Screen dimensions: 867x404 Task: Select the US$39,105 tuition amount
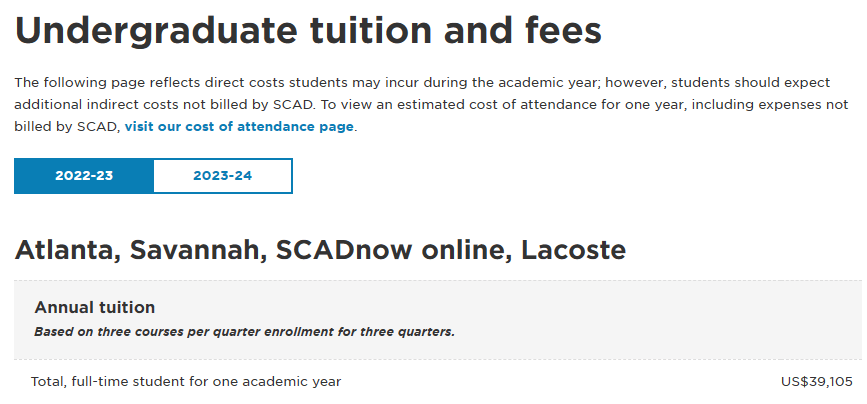817,381
